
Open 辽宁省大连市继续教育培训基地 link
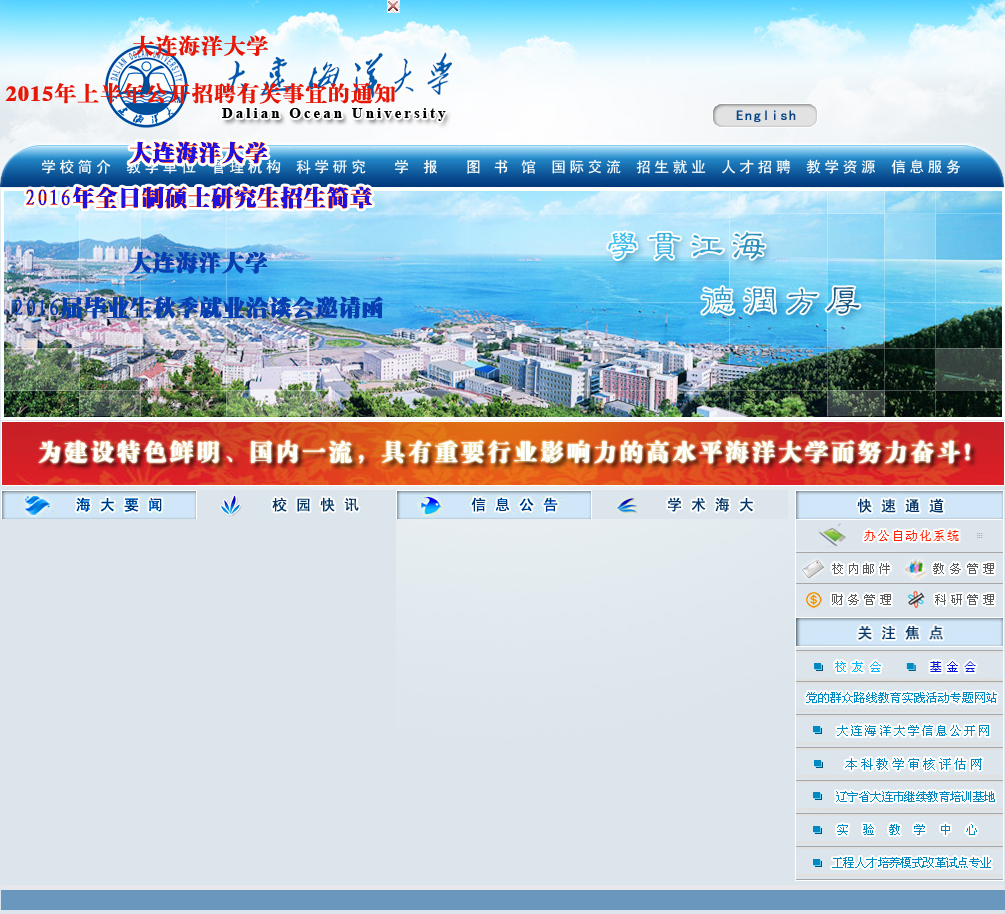pyautogui.click(x=915, y=797)
